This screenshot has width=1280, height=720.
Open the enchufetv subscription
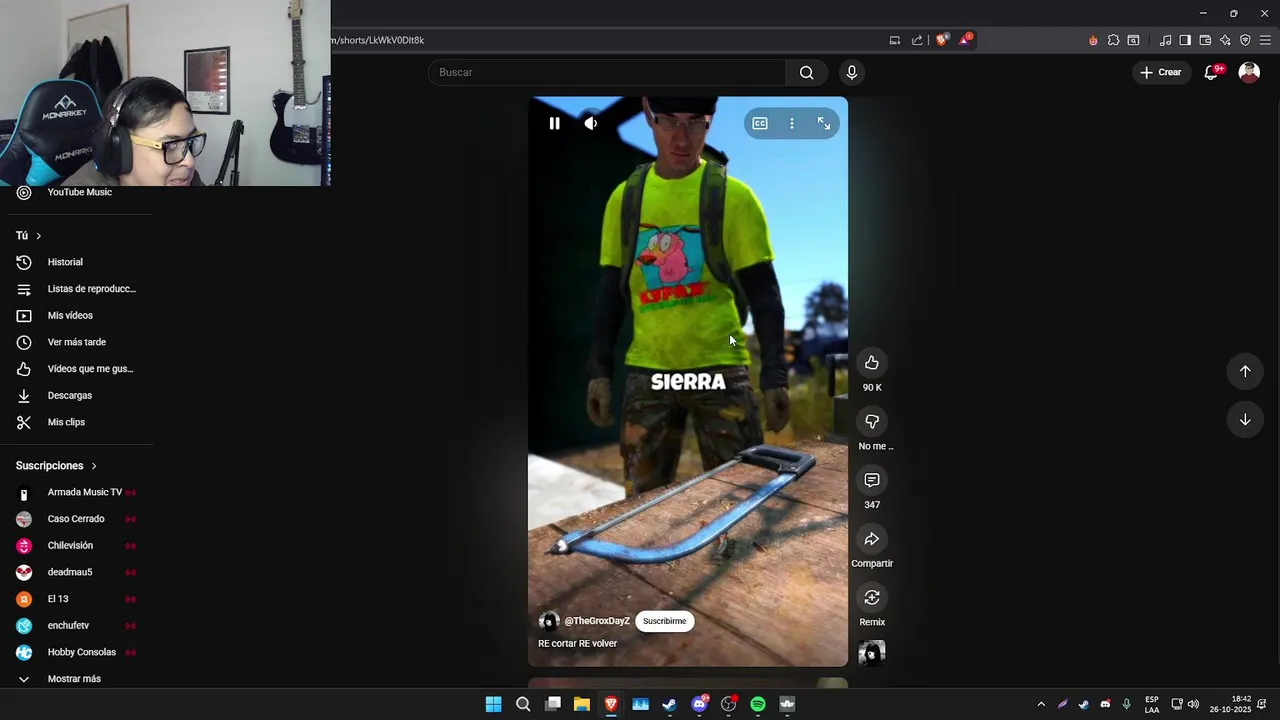coord(78,626)
